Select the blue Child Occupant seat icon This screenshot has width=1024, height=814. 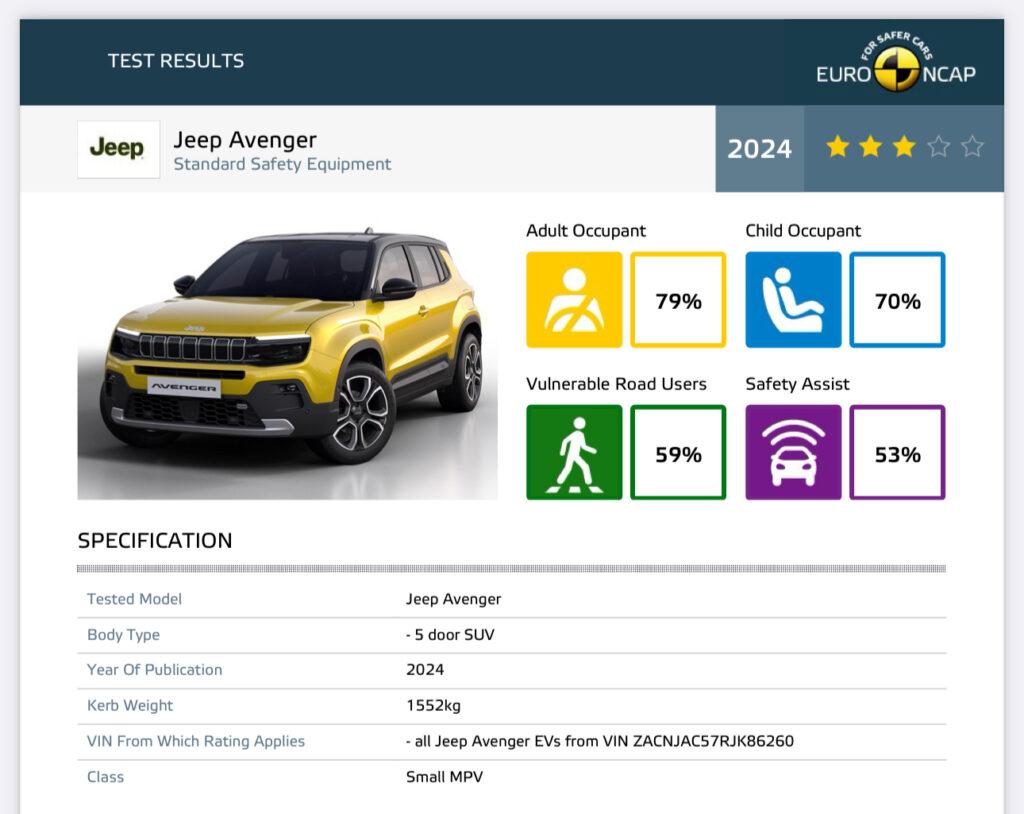793,300
